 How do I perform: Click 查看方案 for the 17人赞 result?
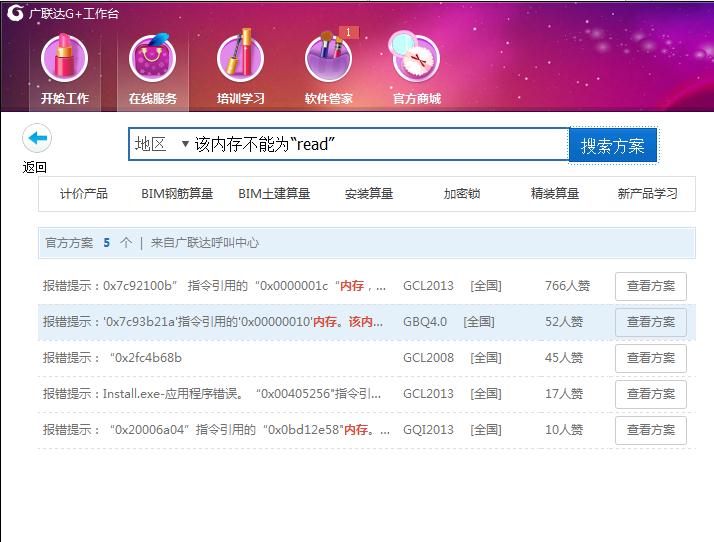coord(651,394)
